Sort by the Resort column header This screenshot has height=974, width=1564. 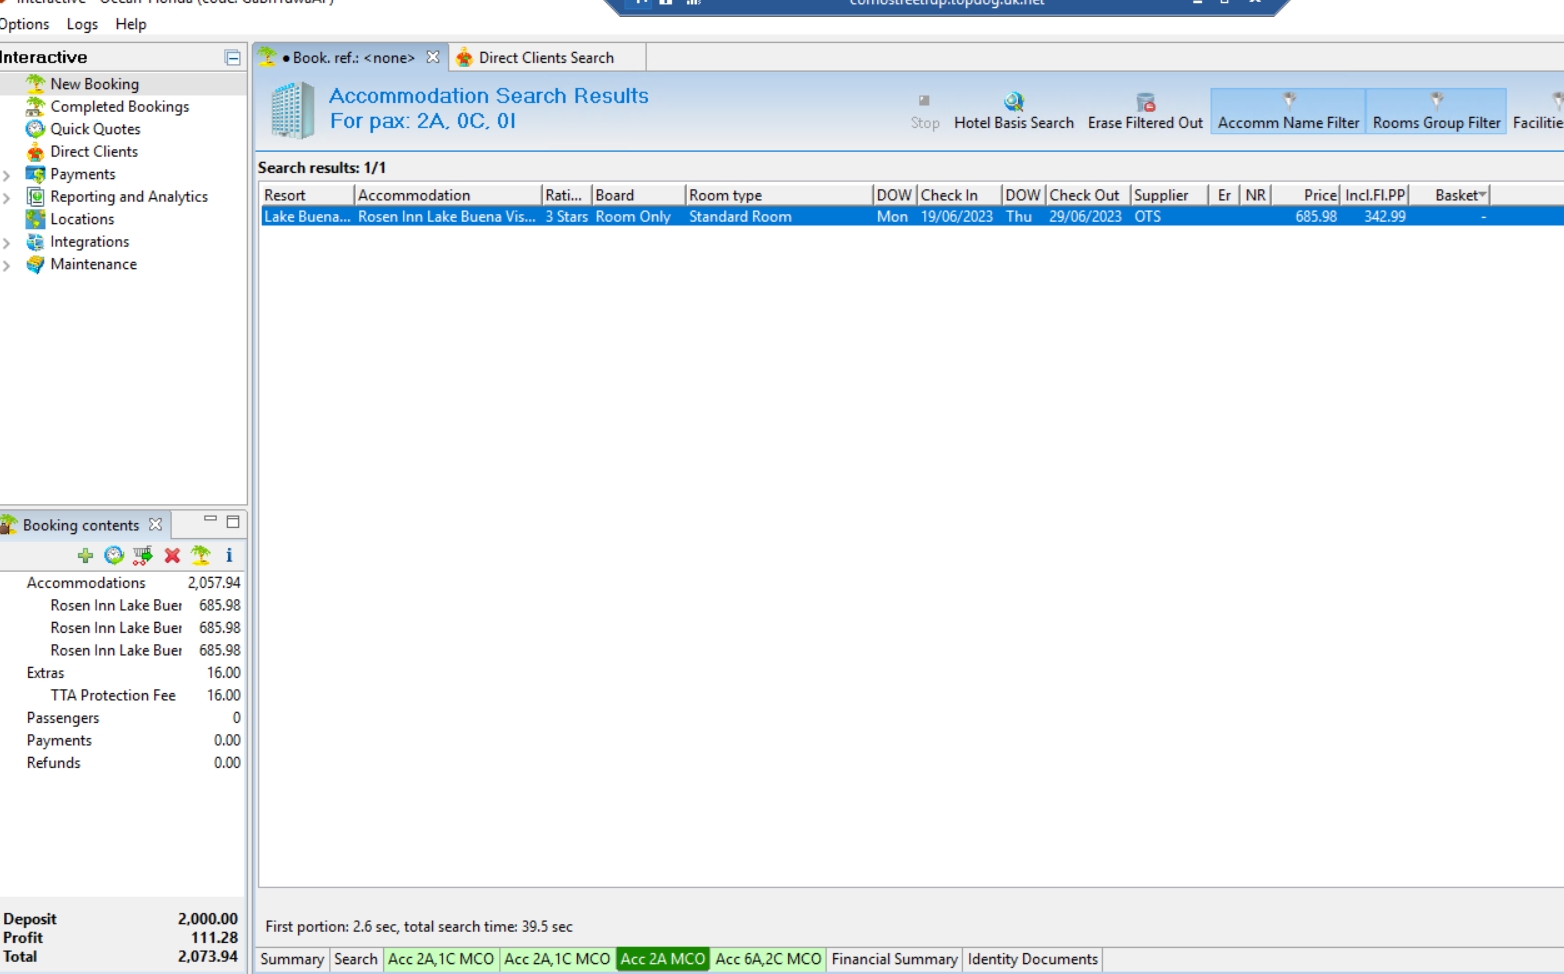click(307, 195)
